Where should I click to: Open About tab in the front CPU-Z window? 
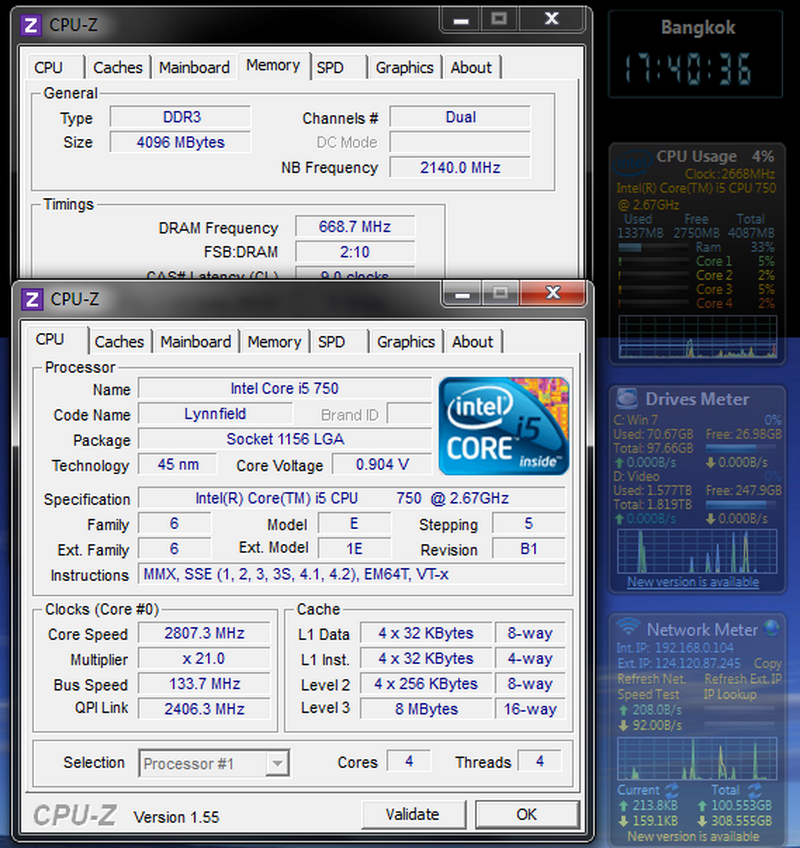[x=473, y=342]
